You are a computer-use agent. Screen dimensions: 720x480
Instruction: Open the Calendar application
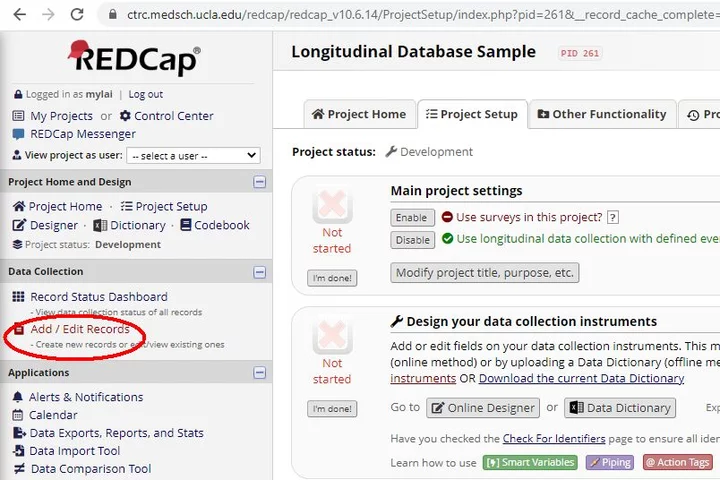(x=53, y=415)
